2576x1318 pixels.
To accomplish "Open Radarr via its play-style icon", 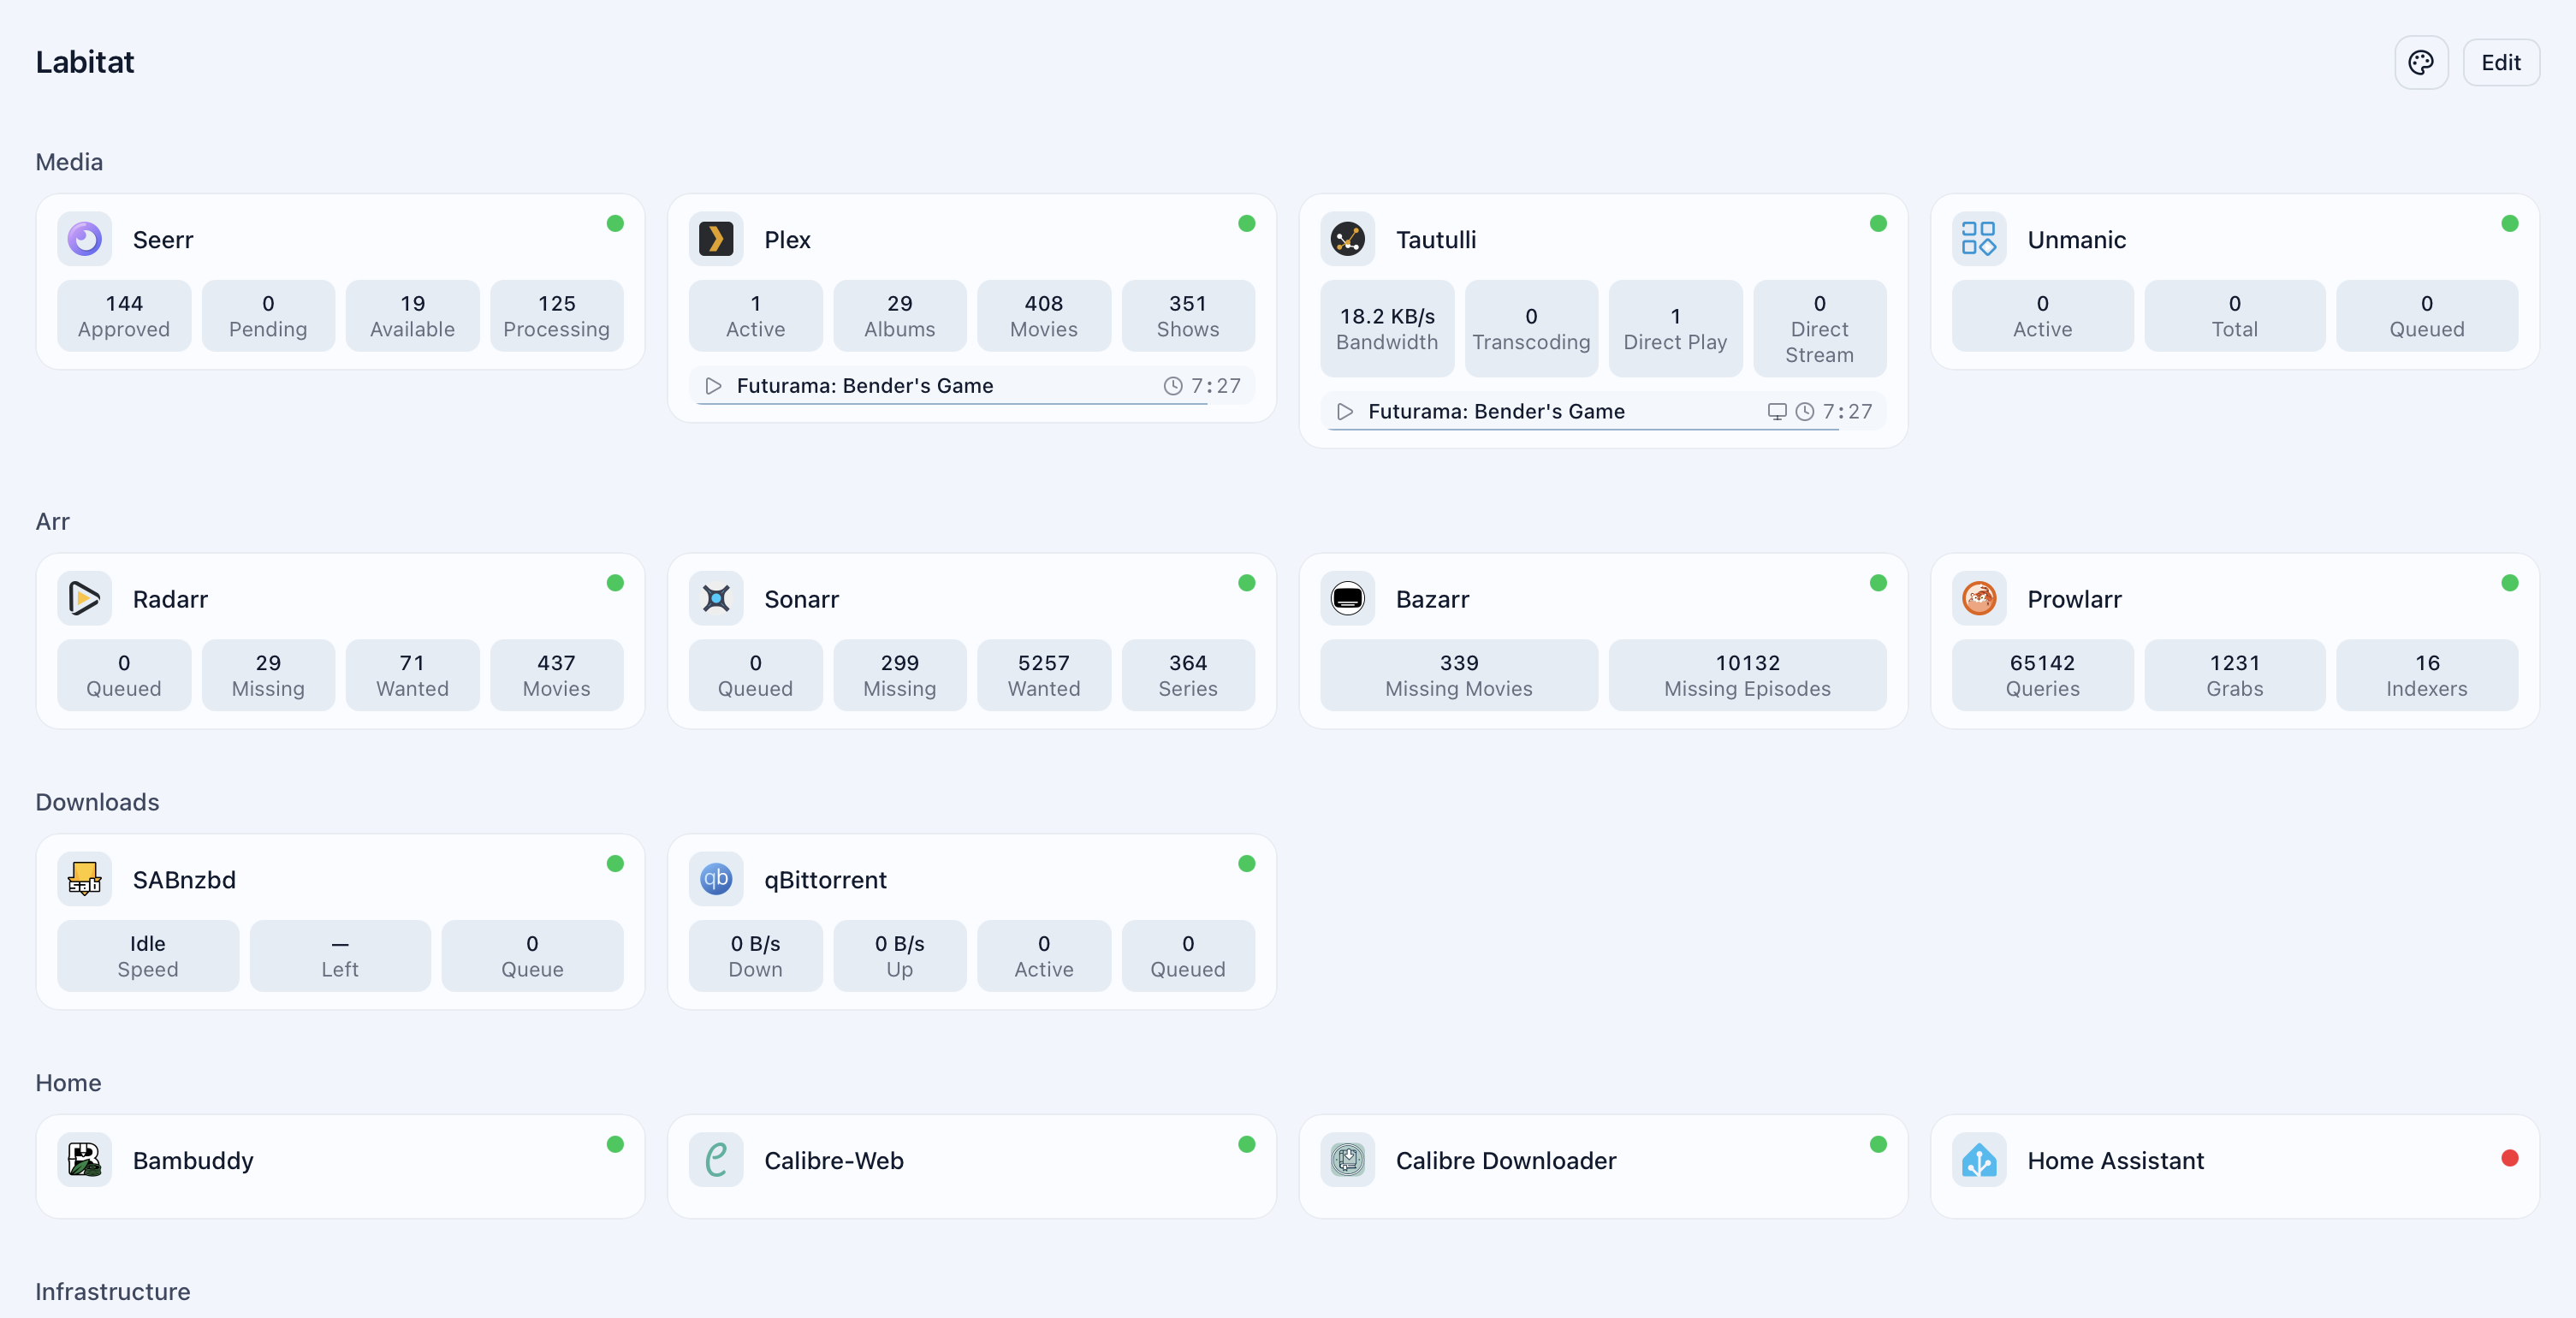I will click(x=84, y=598).
